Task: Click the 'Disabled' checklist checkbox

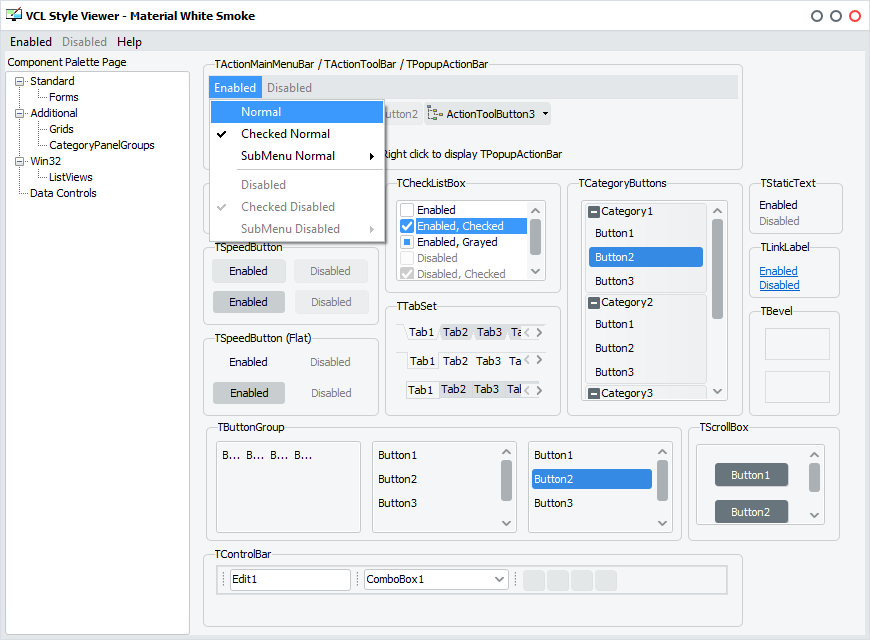Action: pyautogui.click(x=407, y=258)
